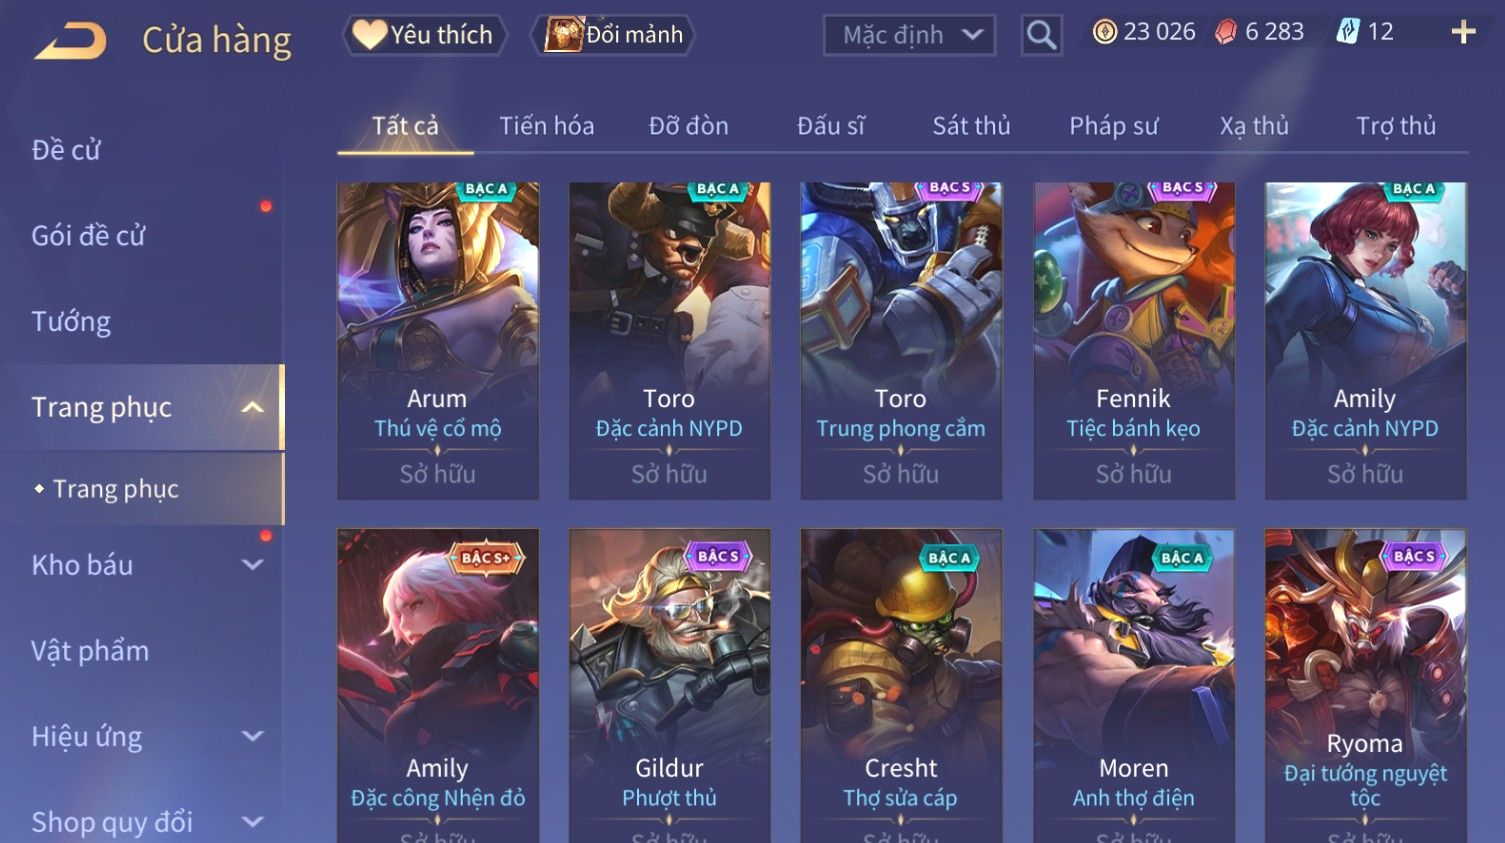Viewport: 1505px width, 843px height.
Task: Click the plus icon to add currency
Action: coord(1463,32)
